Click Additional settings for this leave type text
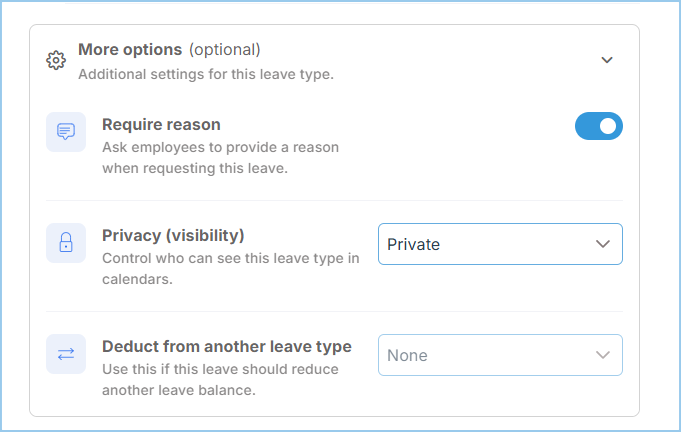The image size is (681, 432). [x=206, y=74]
